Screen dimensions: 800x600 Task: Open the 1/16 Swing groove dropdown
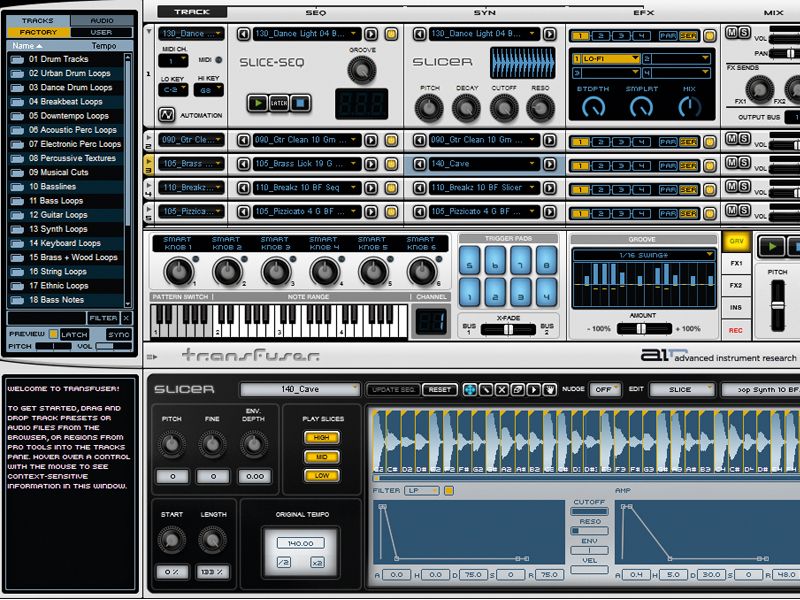pos(643,255)
